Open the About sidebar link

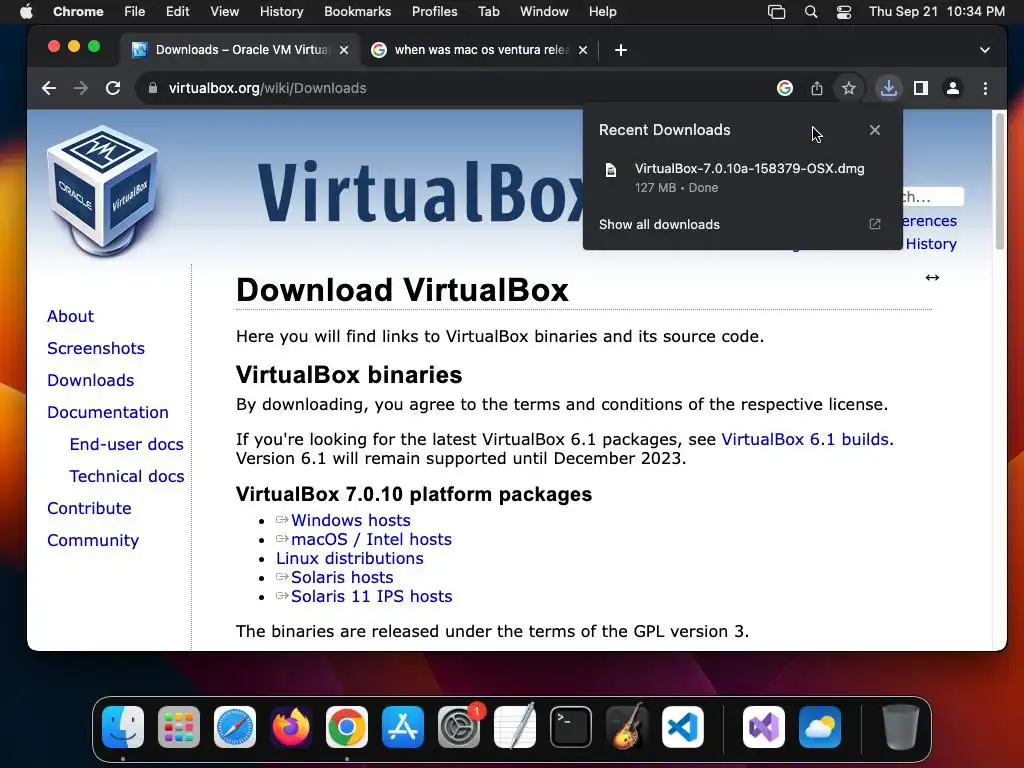(71, 316)
